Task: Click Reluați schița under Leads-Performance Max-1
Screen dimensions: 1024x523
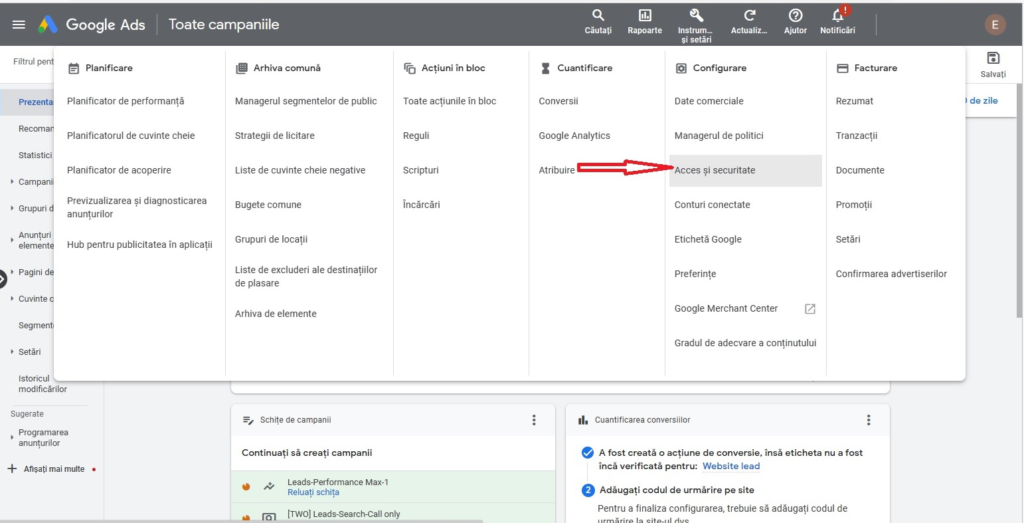Action: click(x=313, y=492)
